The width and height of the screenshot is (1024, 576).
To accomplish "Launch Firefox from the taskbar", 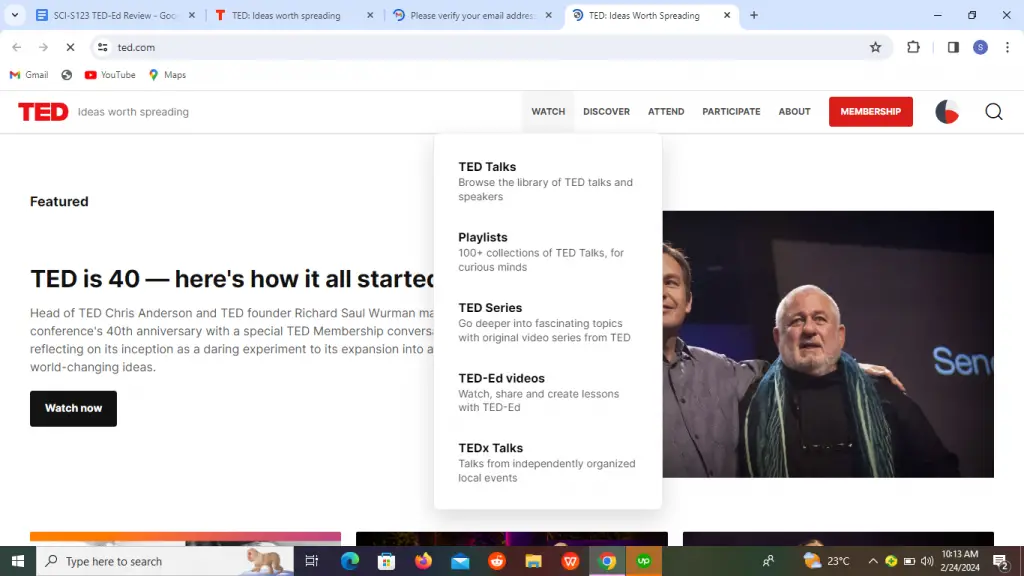I will pyautogui.click(x=423, y=561).
